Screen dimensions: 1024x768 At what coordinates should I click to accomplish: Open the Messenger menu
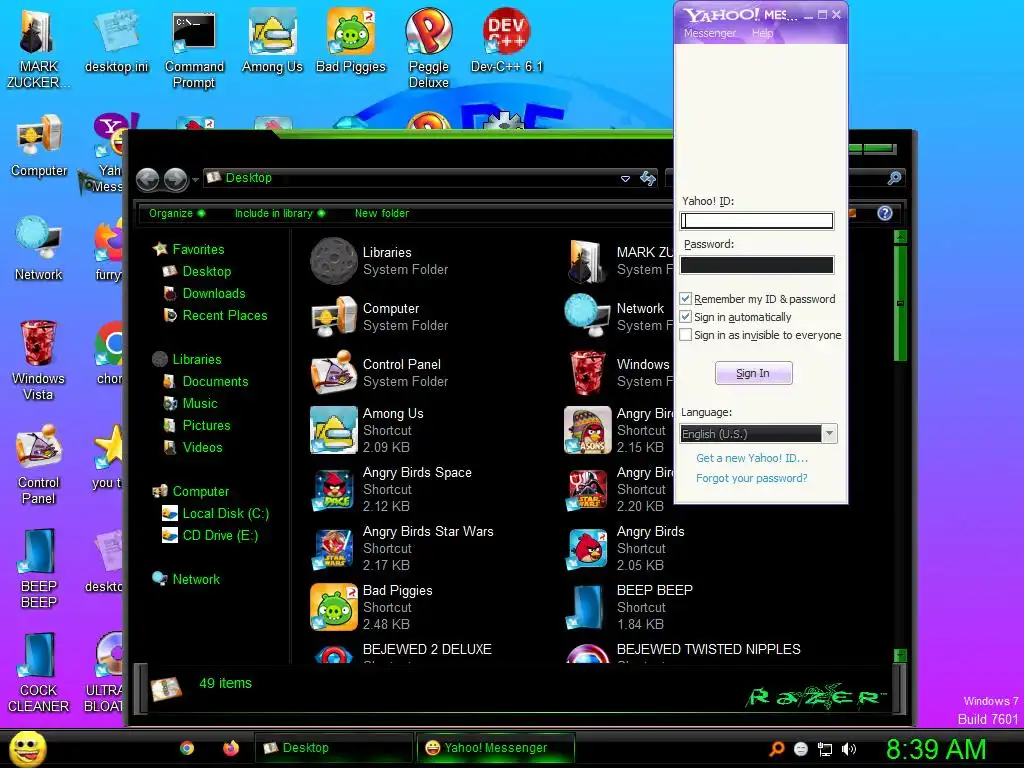(710, 33)
